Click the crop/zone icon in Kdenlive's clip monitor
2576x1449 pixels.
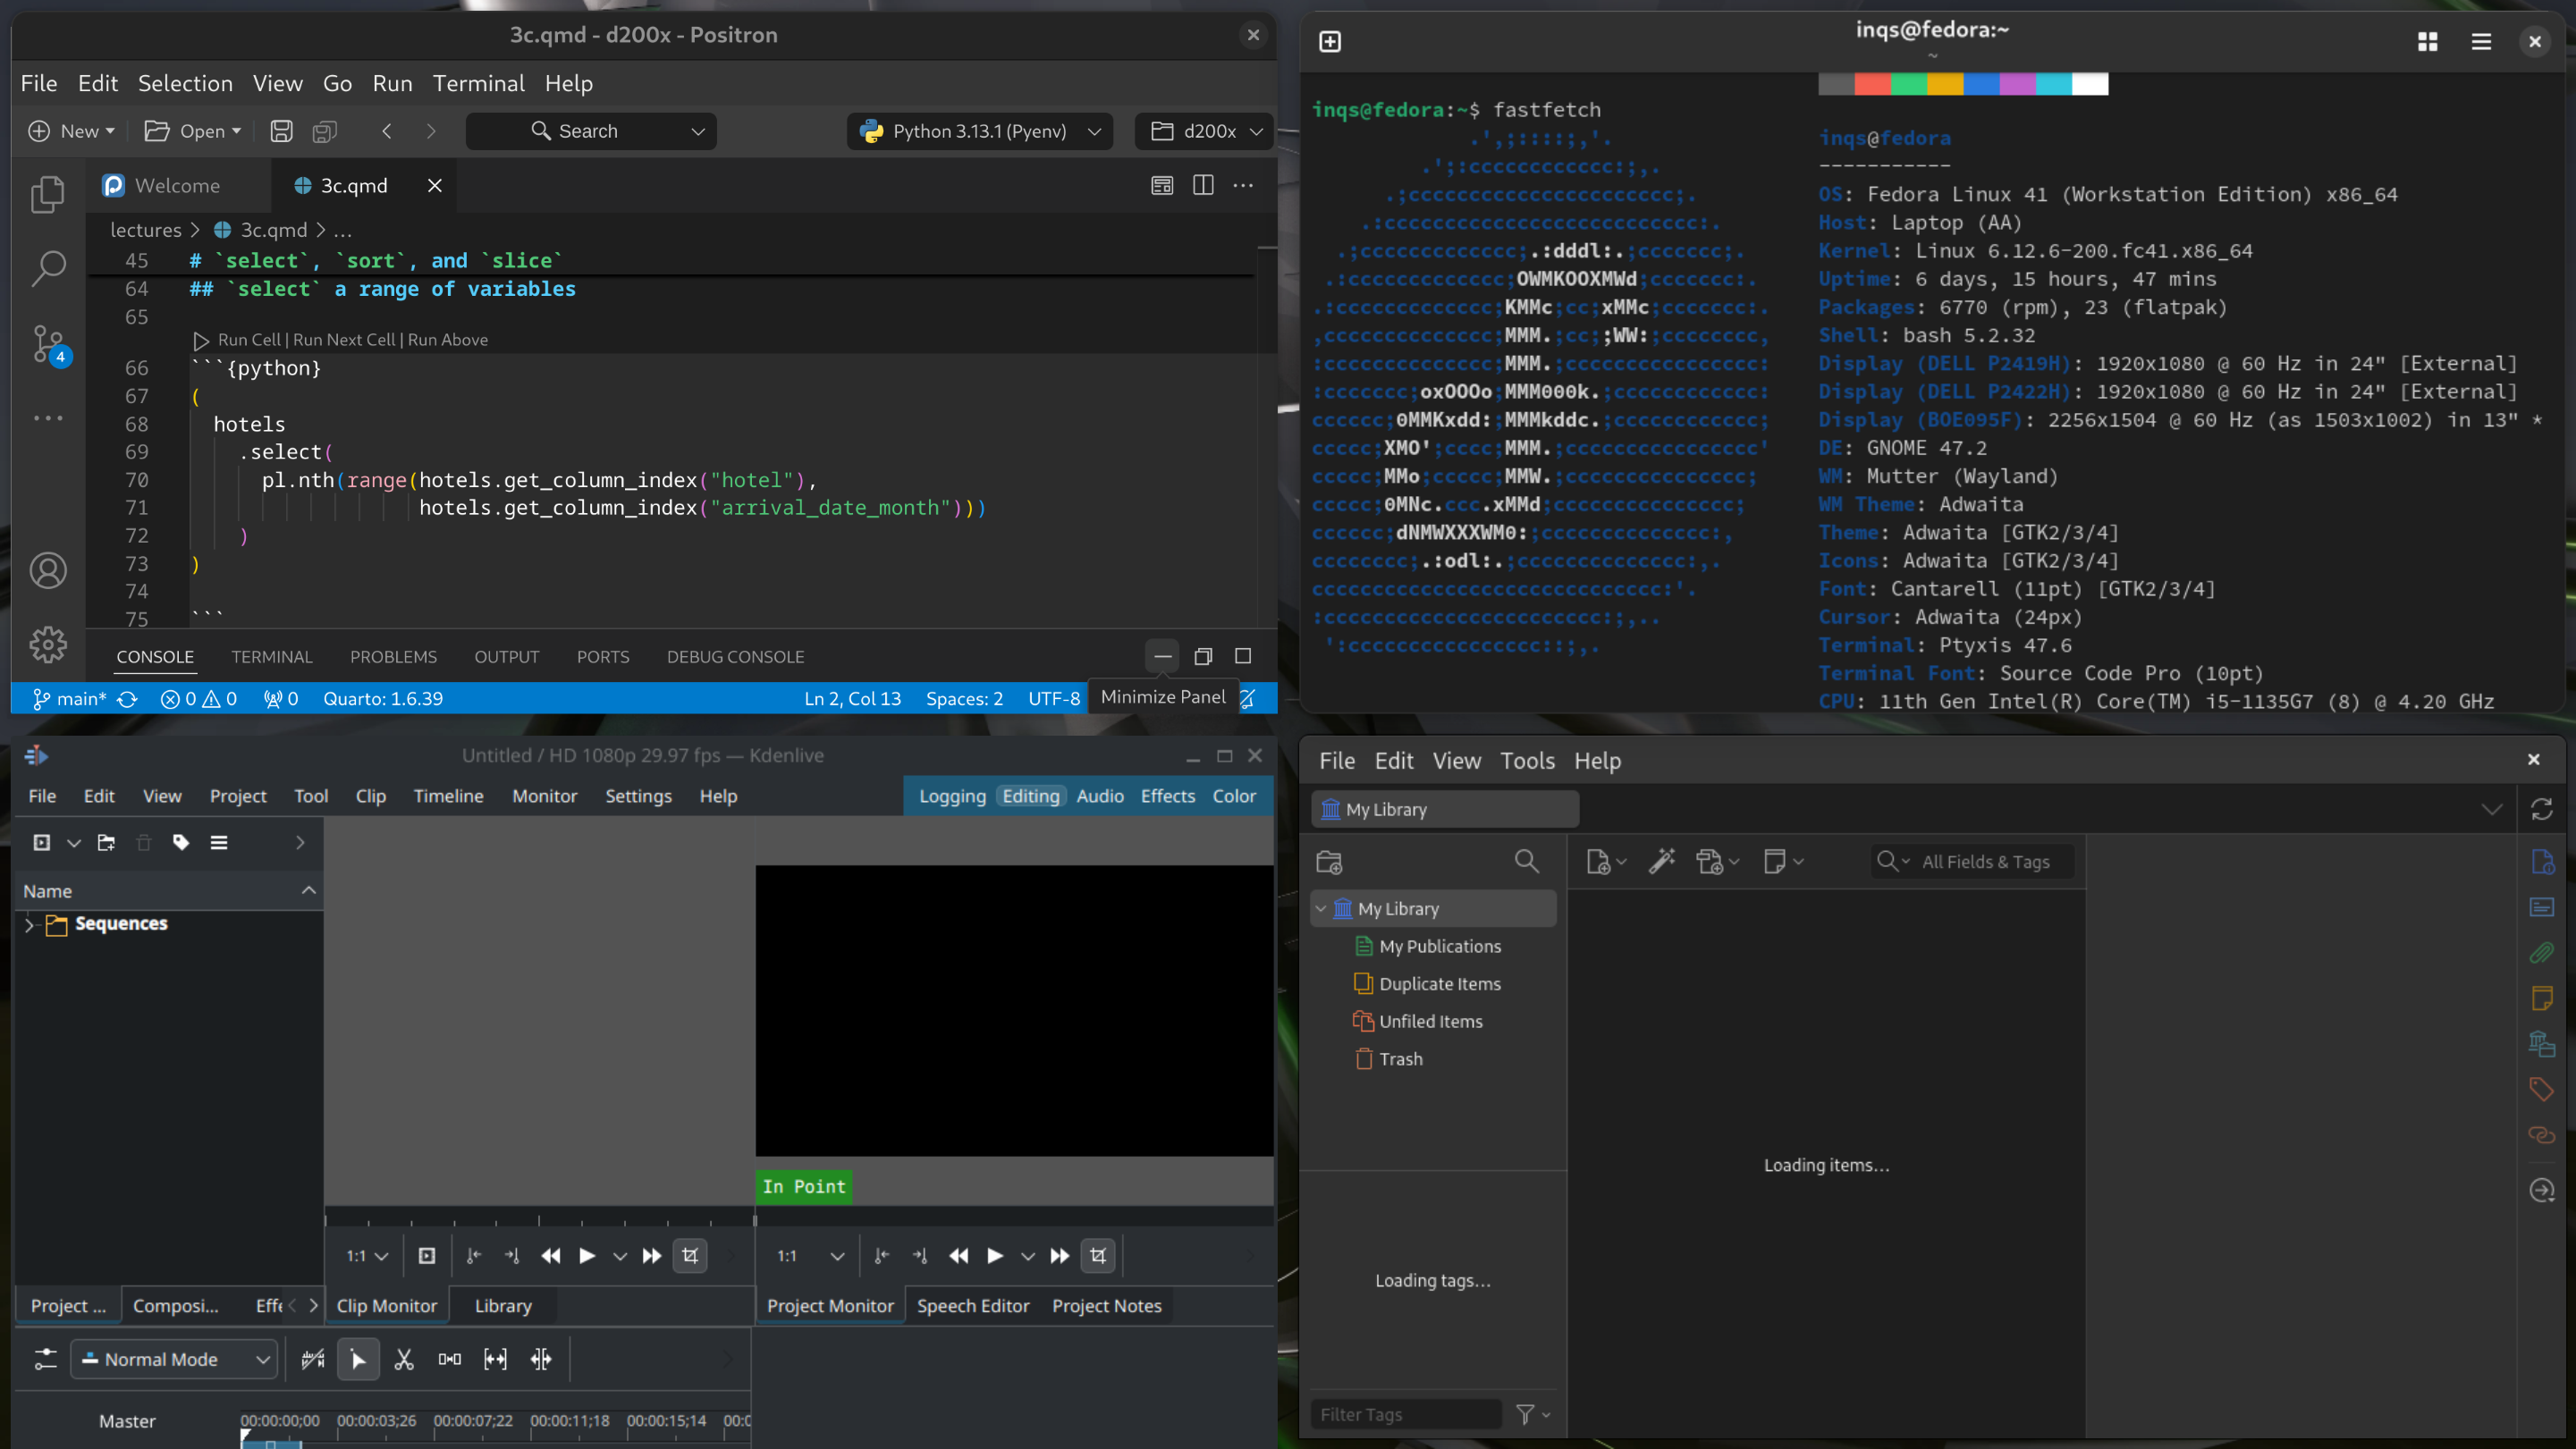click(x=691, y=1256)
